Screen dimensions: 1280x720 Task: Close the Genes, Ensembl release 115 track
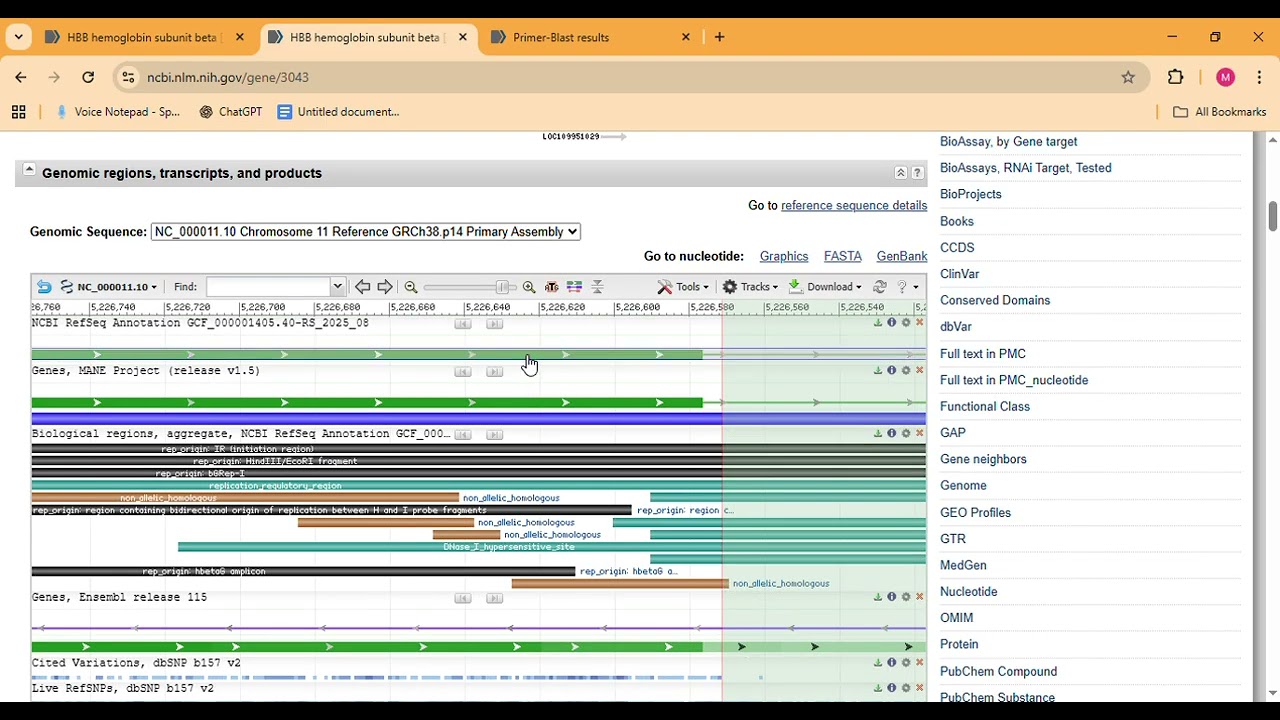[x=920, y=597]
